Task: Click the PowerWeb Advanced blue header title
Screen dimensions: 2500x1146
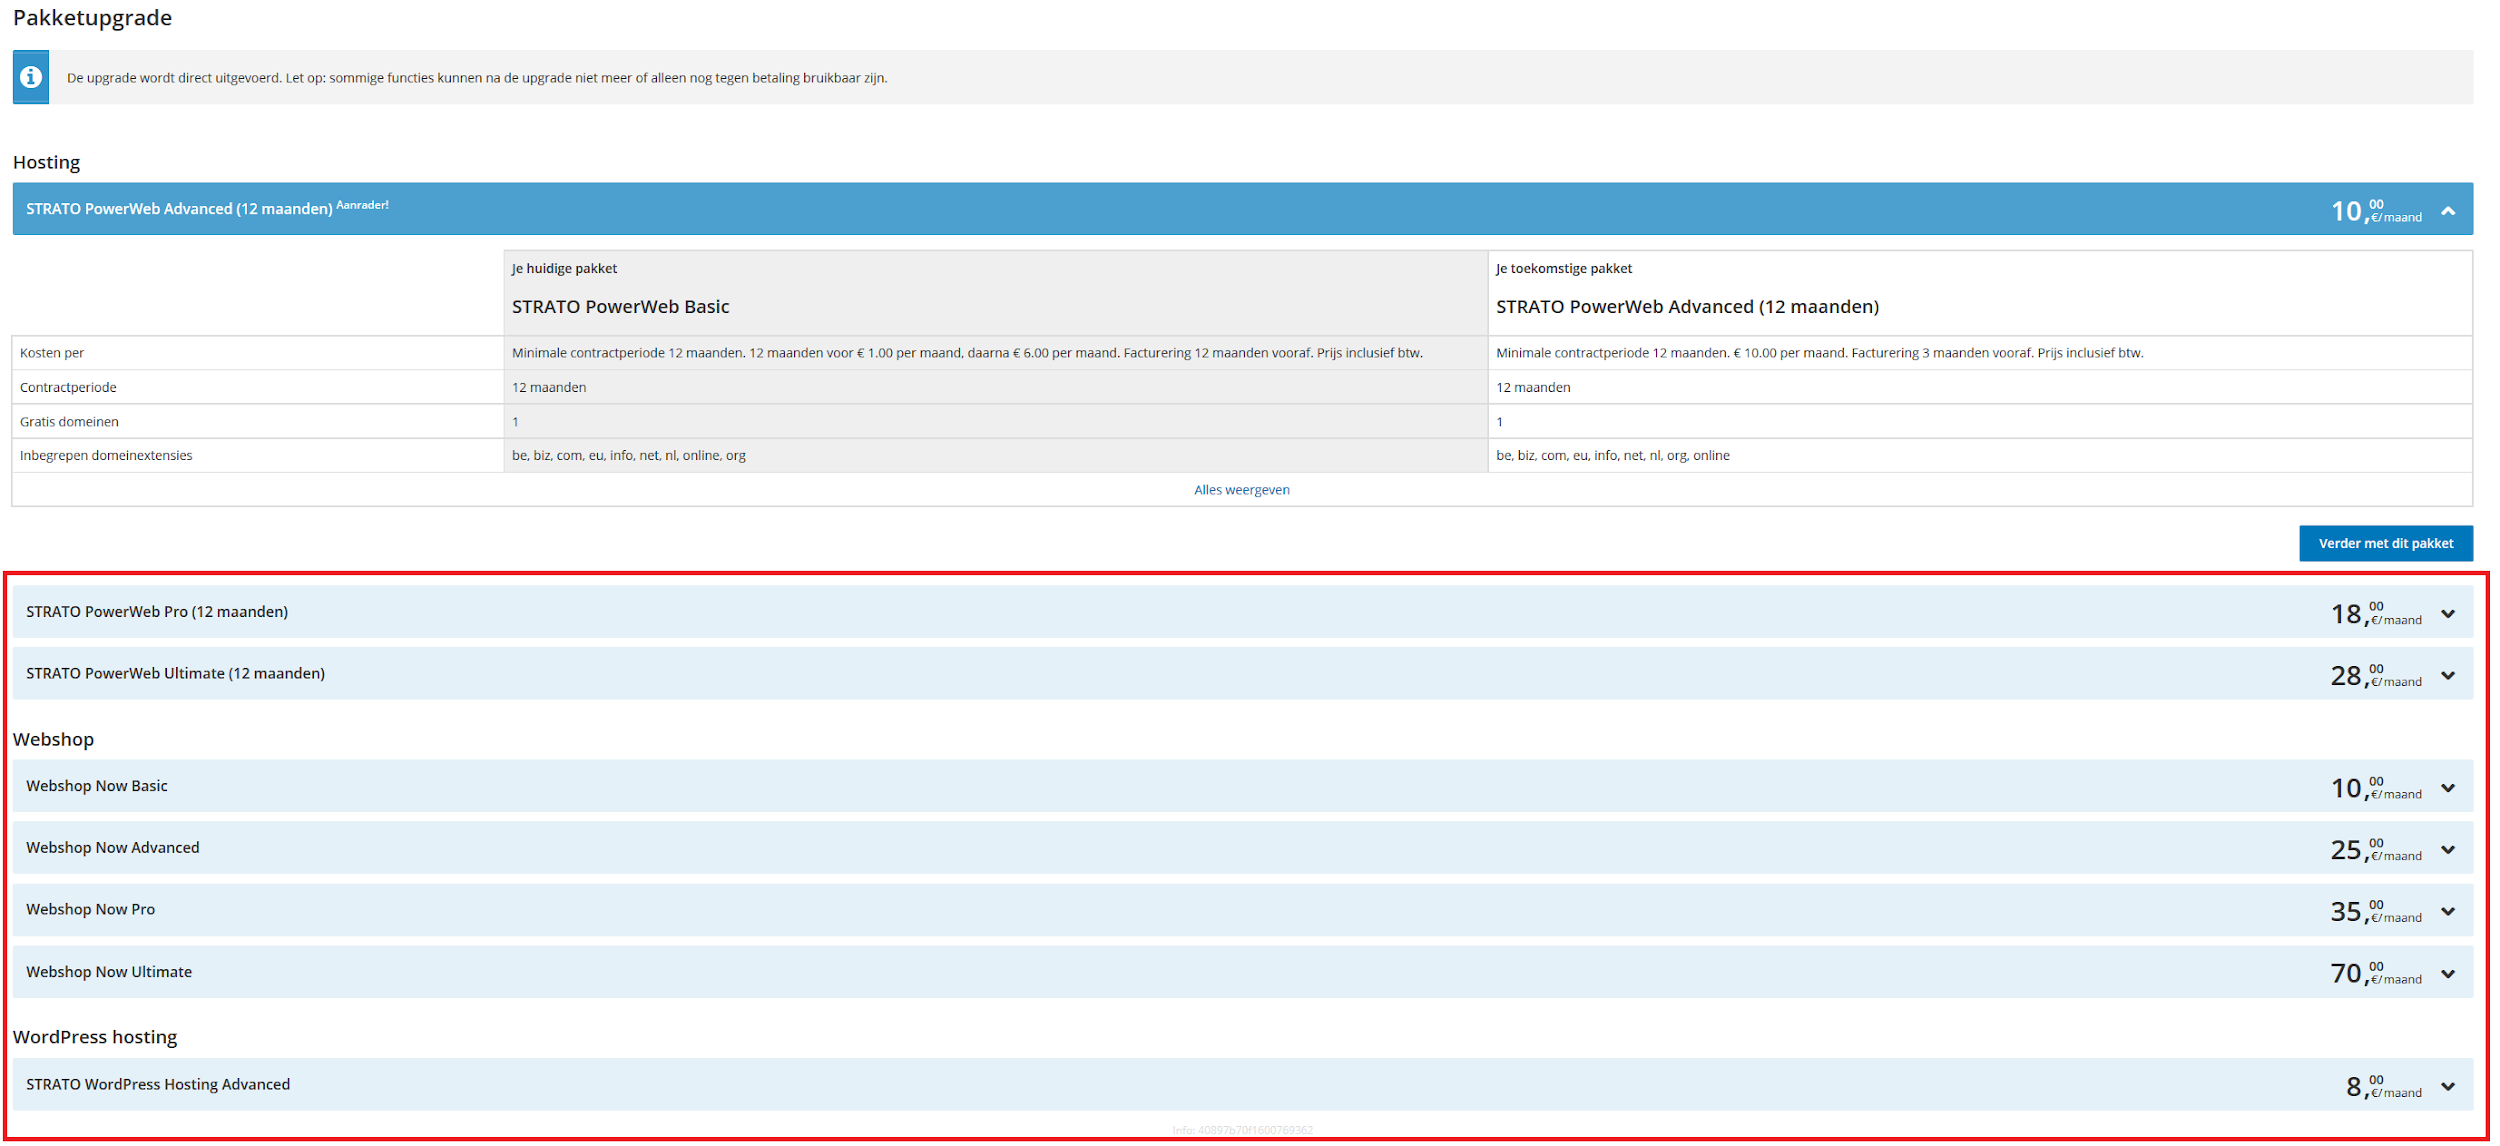Action: tap(179, 209)
